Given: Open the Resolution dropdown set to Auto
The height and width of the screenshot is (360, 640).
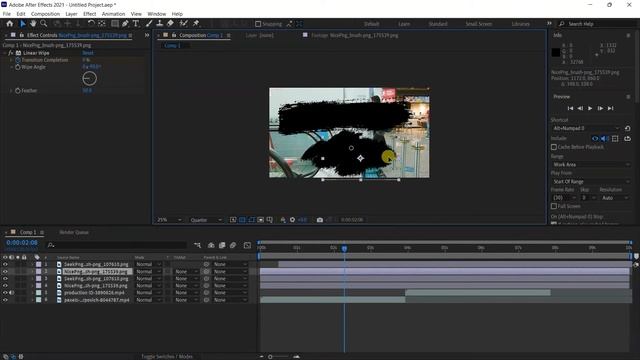Looking at the screenshot, I should coord(614,198).
